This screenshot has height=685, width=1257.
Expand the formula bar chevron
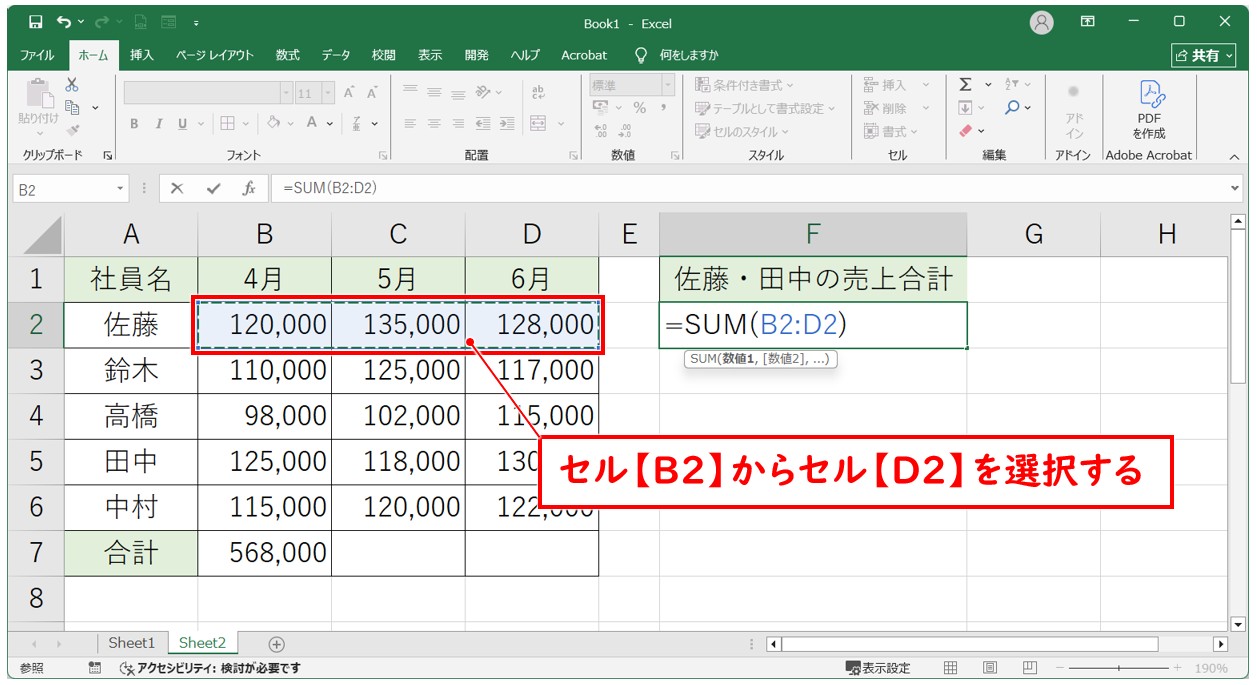point(1236,188)
